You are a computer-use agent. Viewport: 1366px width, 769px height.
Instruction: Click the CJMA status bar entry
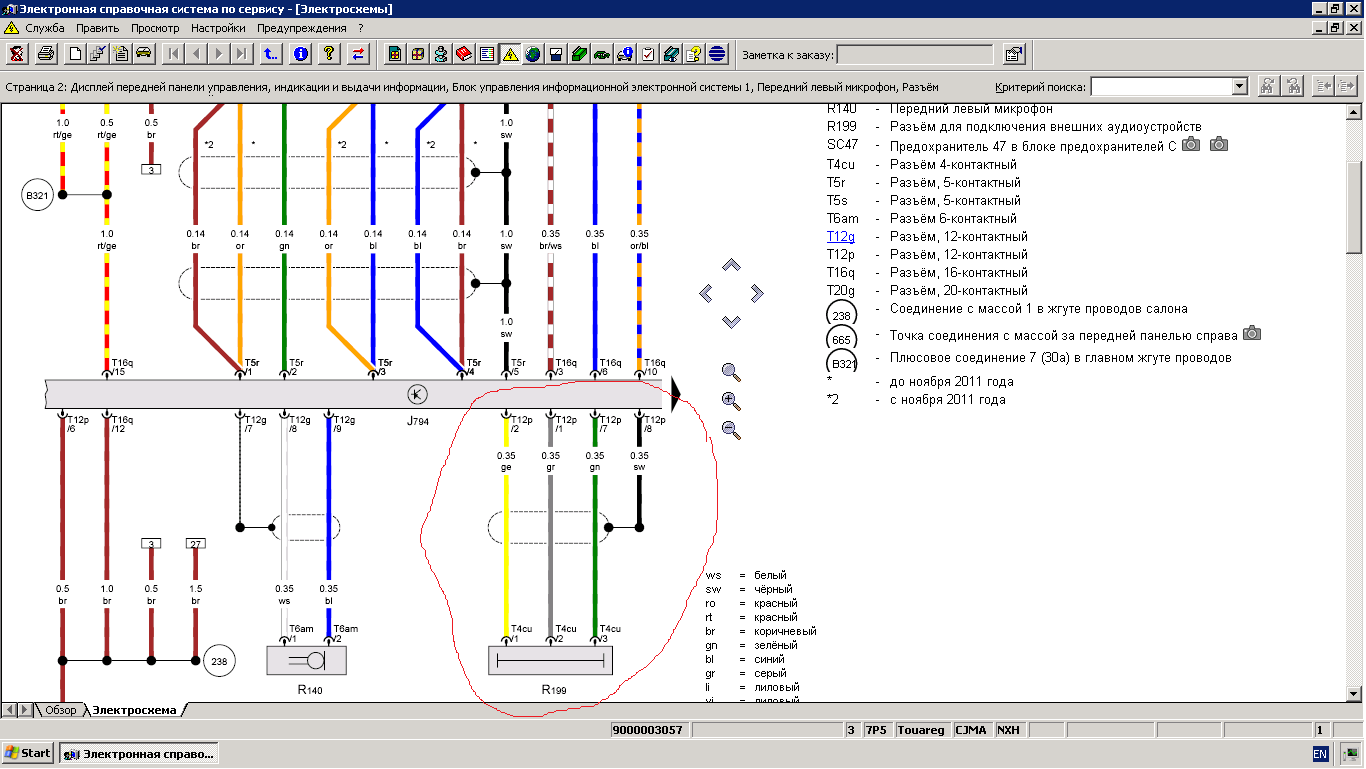(x=971, y=730)
